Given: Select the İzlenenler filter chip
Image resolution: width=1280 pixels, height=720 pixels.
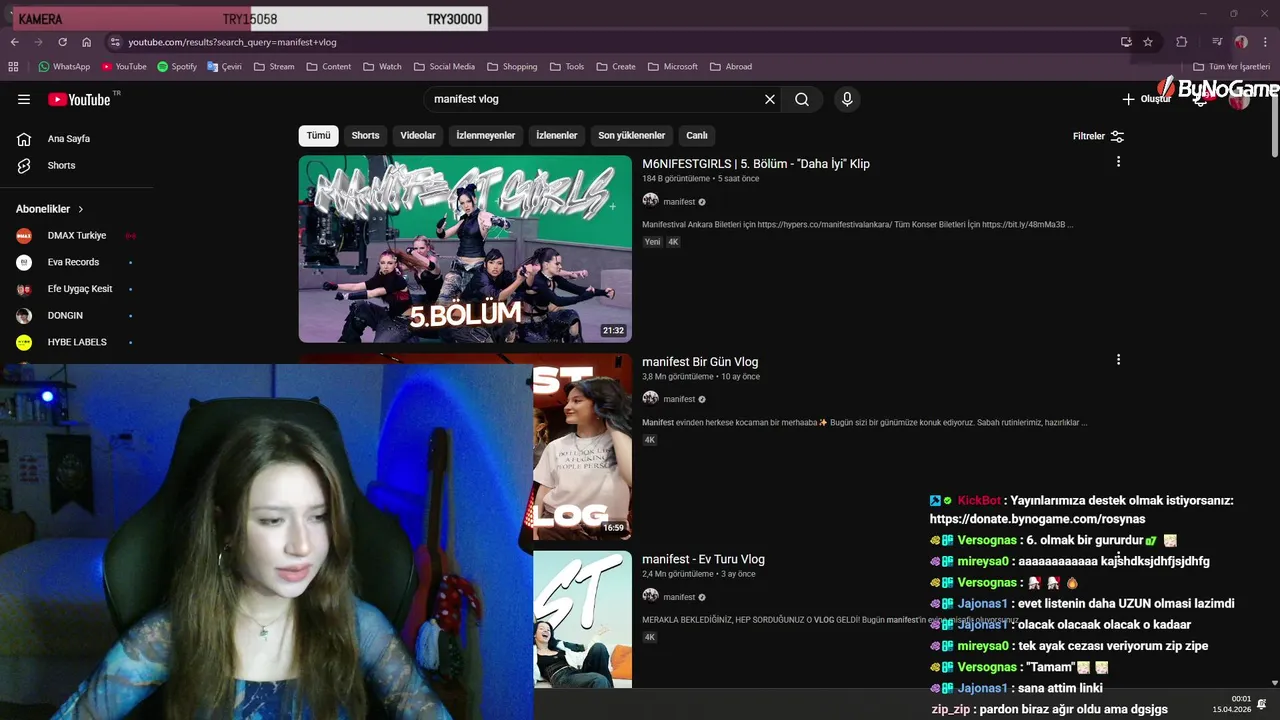Looking at the screenshot, I should click(x=557, y=136).
